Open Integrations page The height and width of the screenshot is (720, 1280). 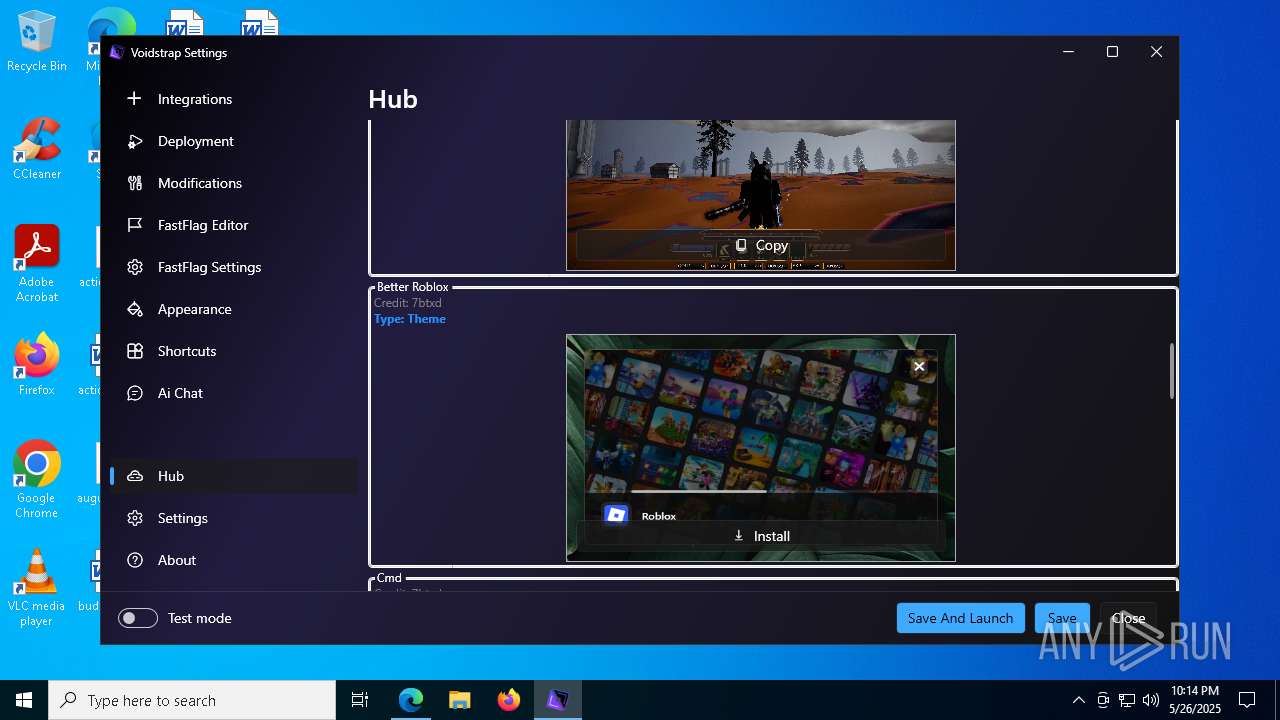235,99
